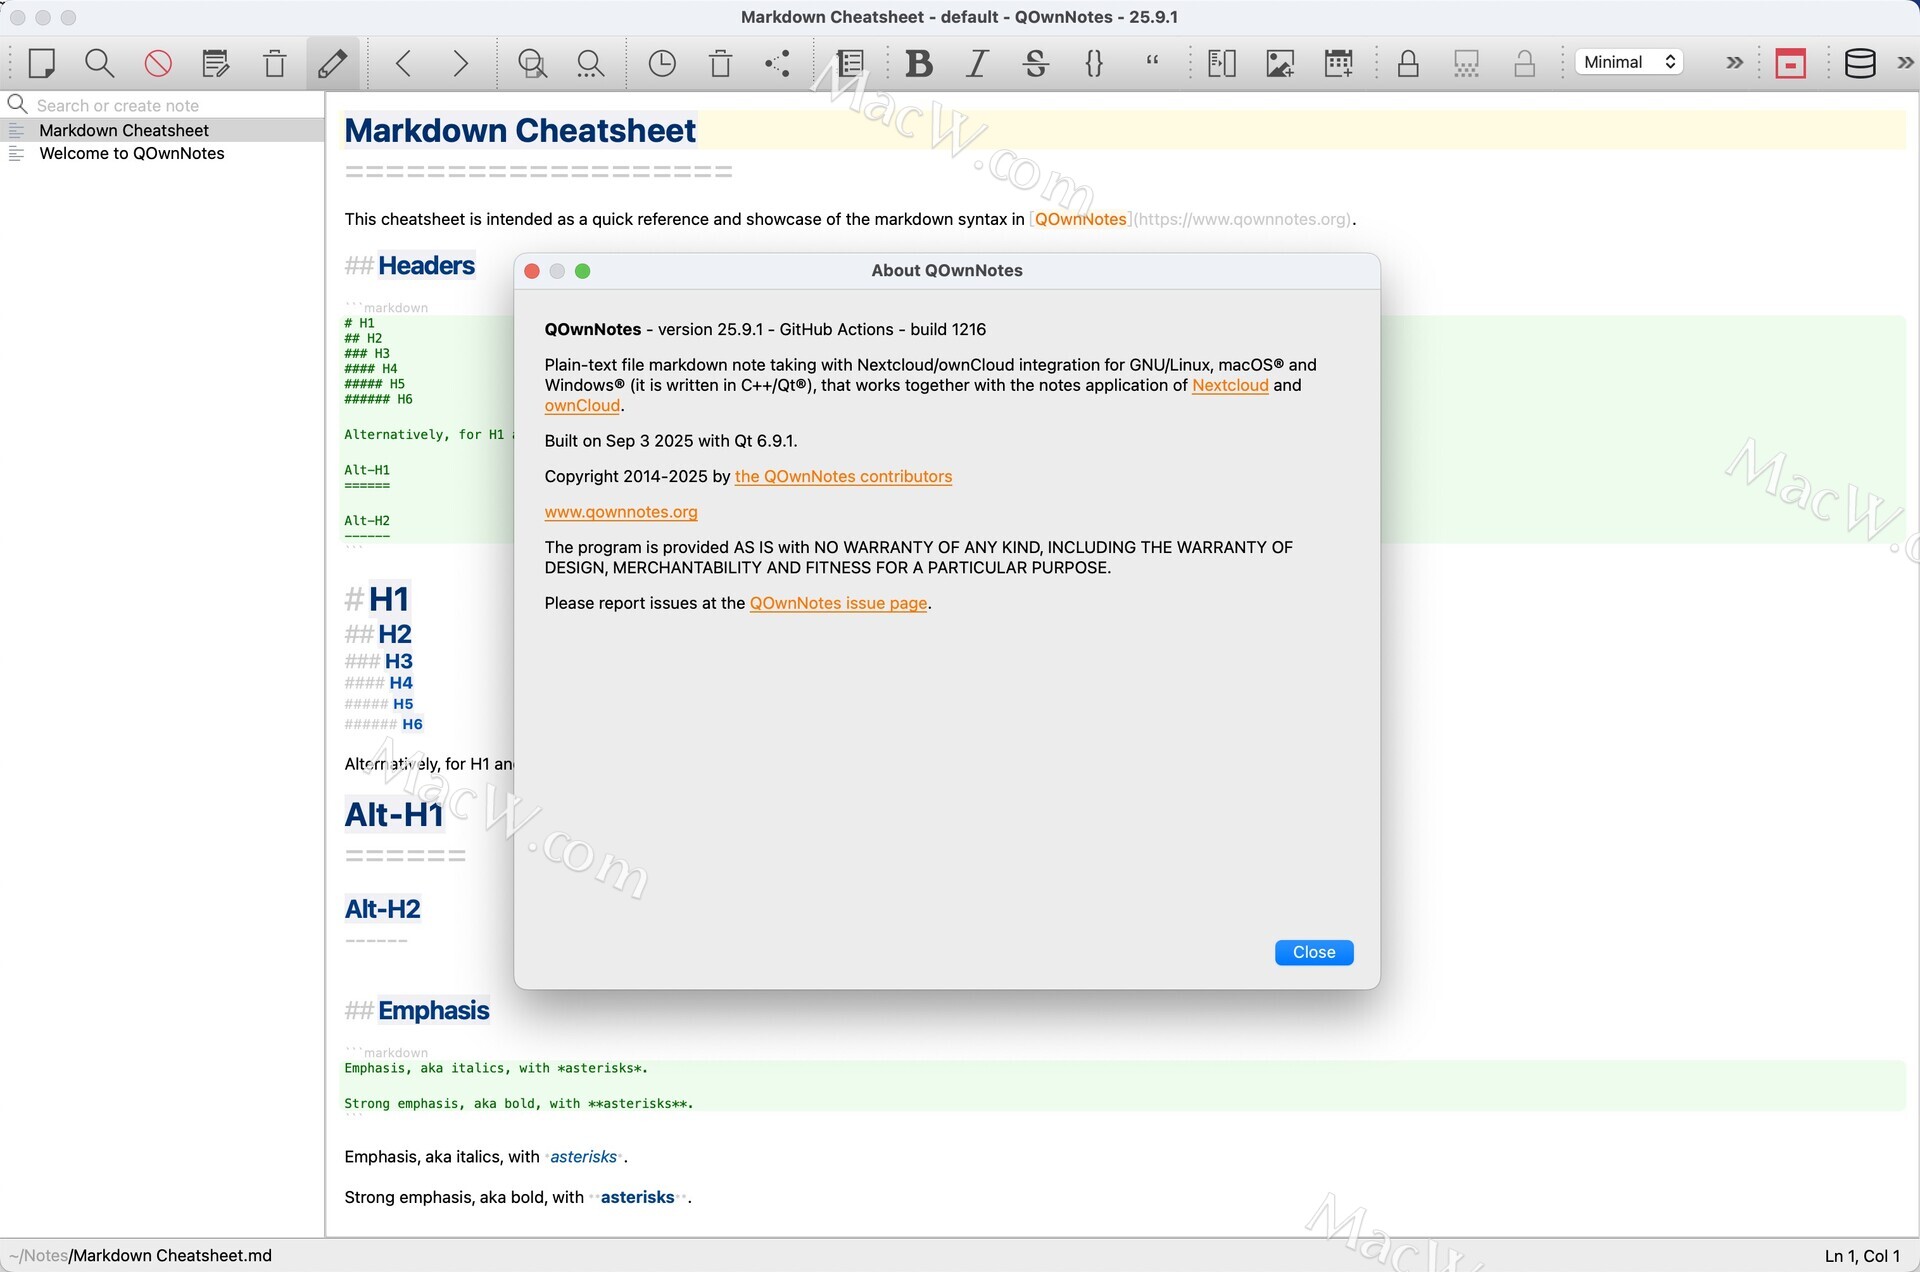
Task: Open the Minimal workspace dropdown
Action: tap(1629, 62)
